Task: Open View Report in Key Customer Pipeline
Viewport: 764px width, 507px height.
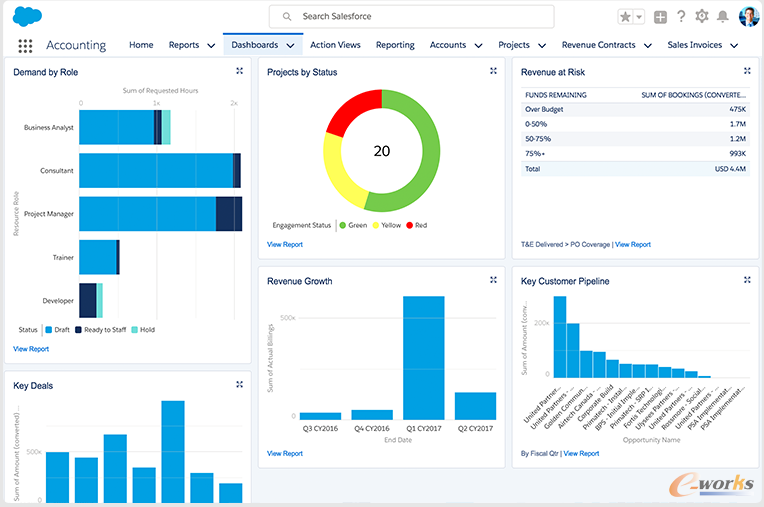Action: pyautogui.click(x=581, y=453)
